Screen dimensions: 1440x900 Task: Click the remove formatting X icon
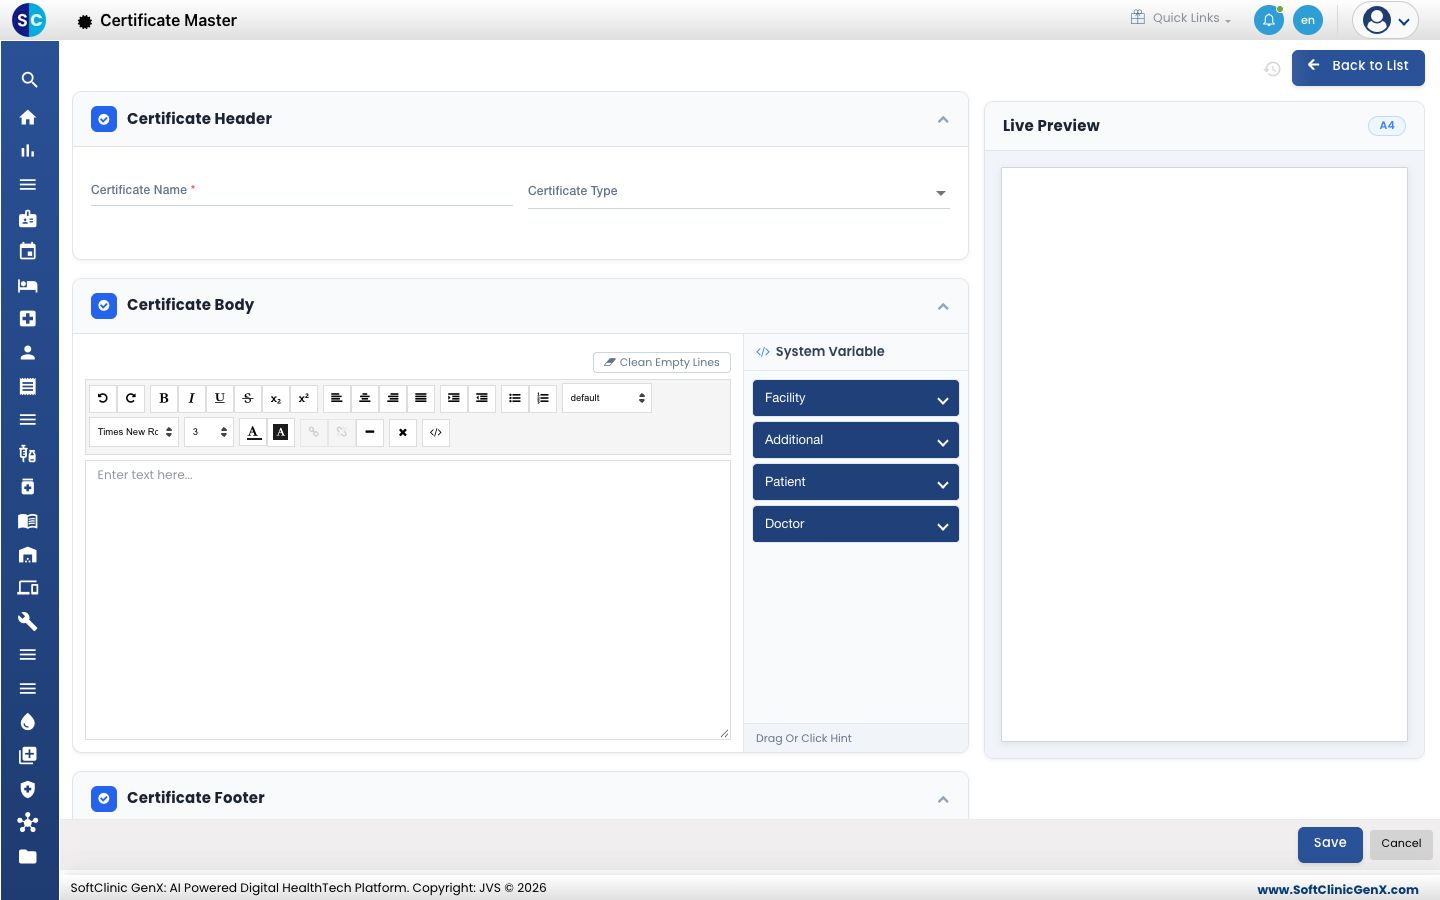click(x=403, y=432)
